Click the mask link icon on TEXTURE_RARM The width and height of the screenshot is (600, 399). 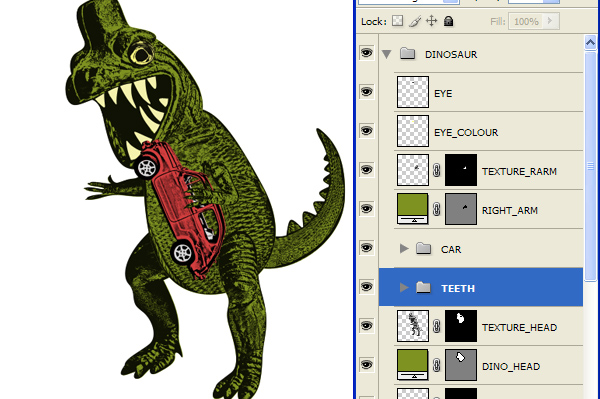tap(437, 170)
